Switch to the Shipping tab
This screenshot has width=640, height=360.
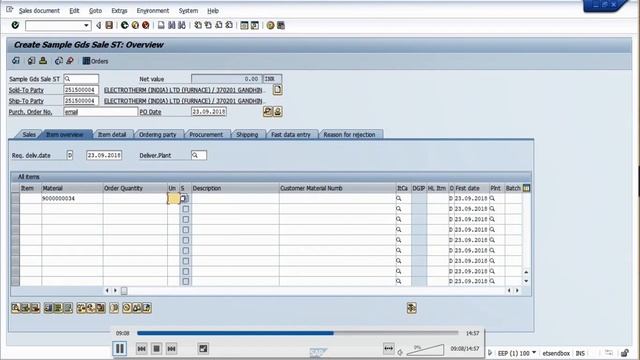click(247, 134)
